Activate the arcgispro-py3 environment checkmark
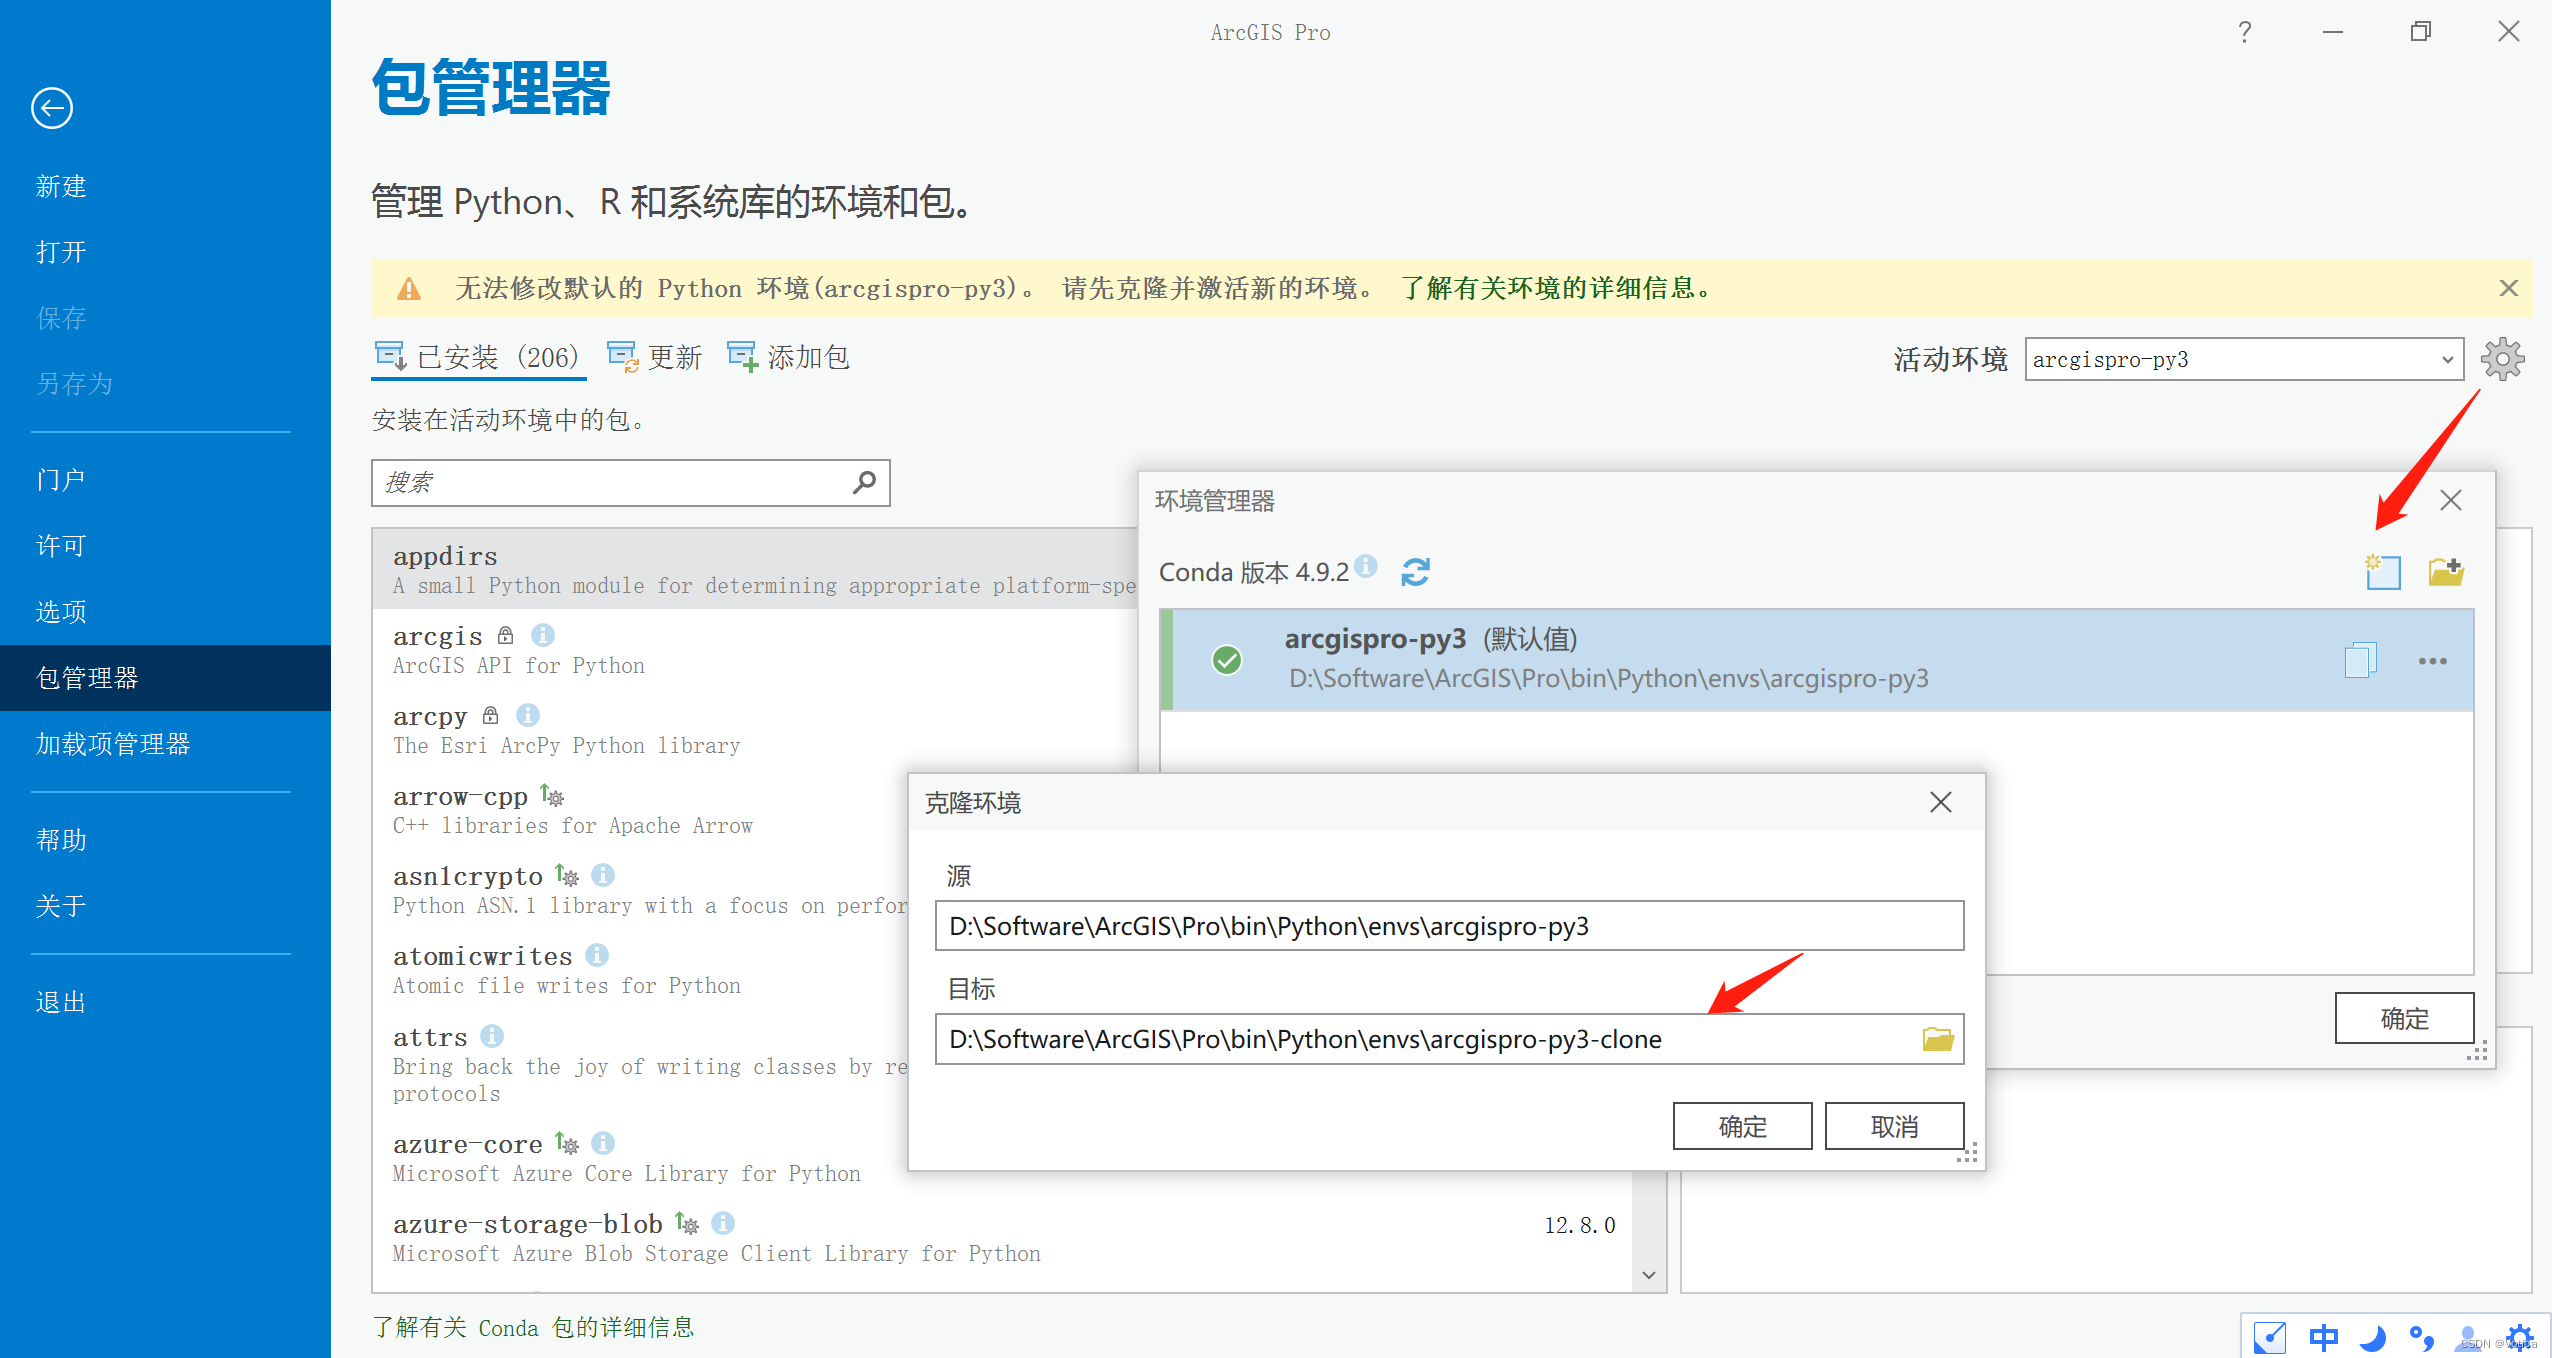Viewport: 2552px width, 1358px height. click(1226, 660)
